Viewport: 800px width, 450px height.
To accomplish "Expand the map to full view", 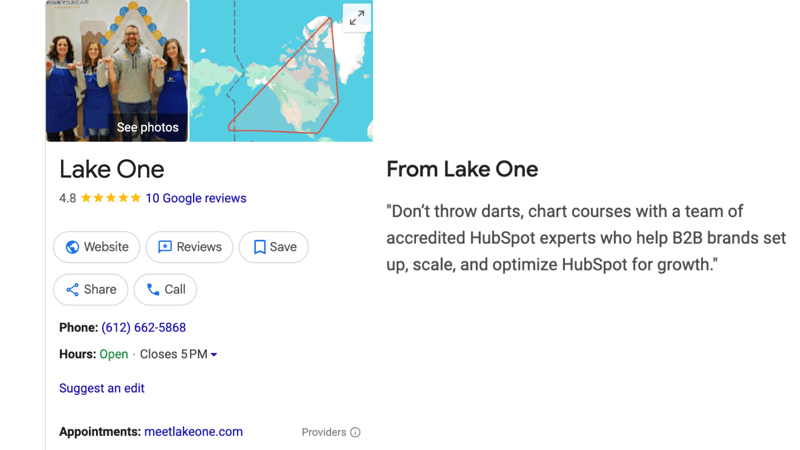I will [x=356, y=18].
